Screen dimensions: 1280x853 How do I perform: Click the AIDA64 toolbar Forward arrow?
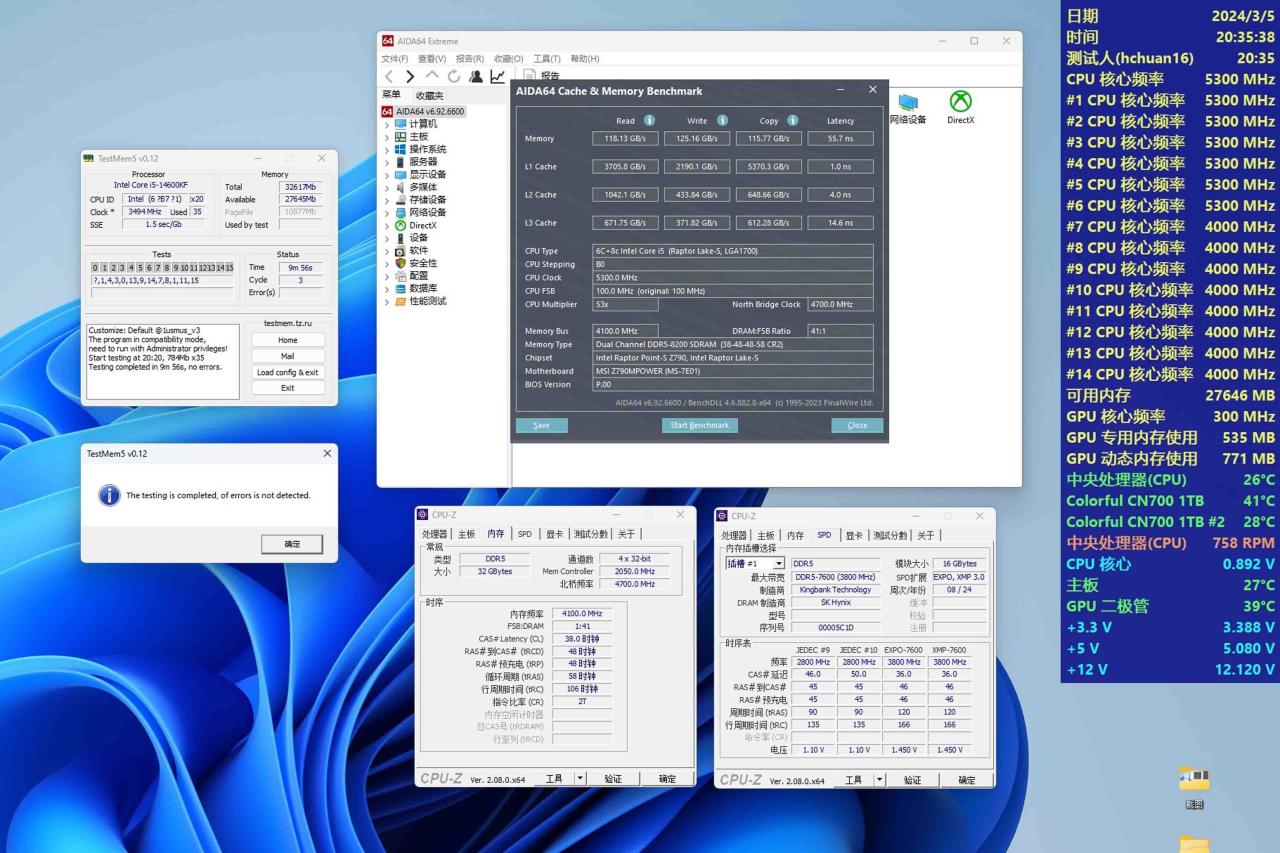coord(410,77)
